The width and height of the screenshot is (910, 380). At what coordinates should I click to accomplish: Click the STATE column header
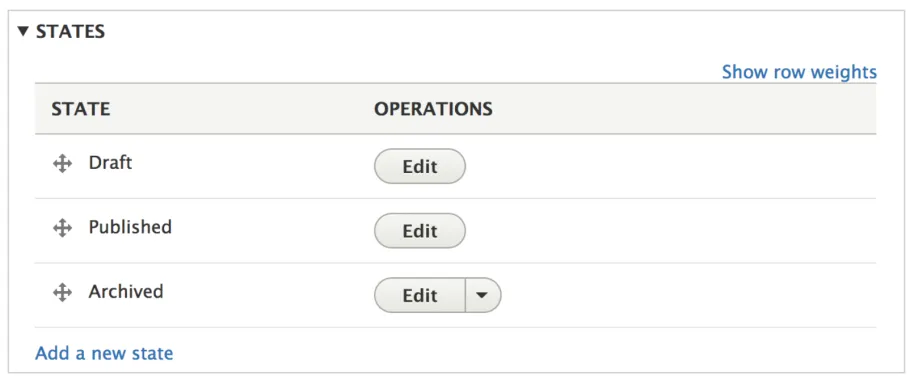point(81,108)
